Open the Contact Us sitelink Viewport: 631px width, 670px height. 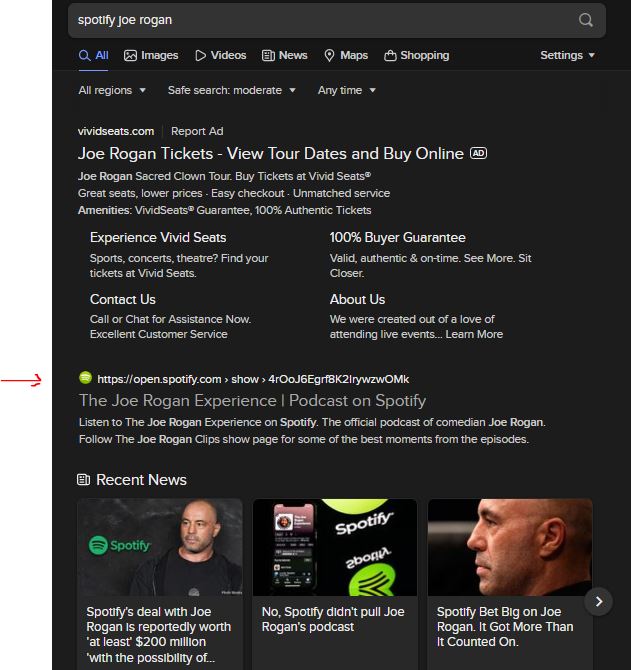coord(123,299)
